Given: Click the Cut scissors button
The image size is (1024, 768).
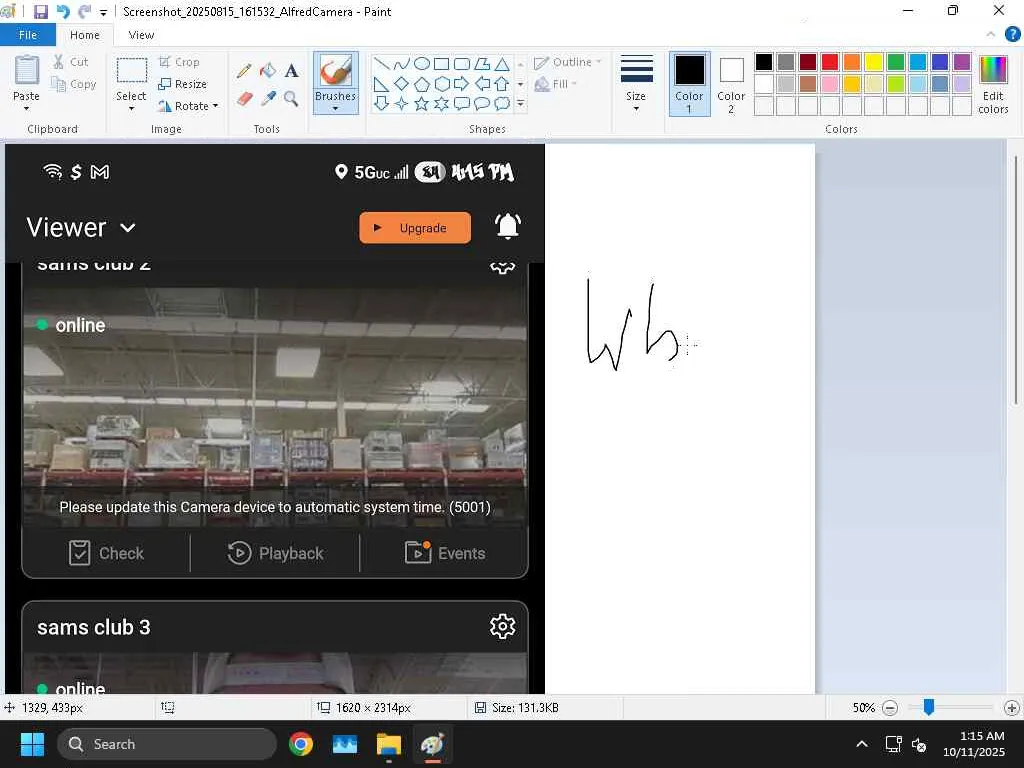Looking at the screenshot, I should [71, 62].
